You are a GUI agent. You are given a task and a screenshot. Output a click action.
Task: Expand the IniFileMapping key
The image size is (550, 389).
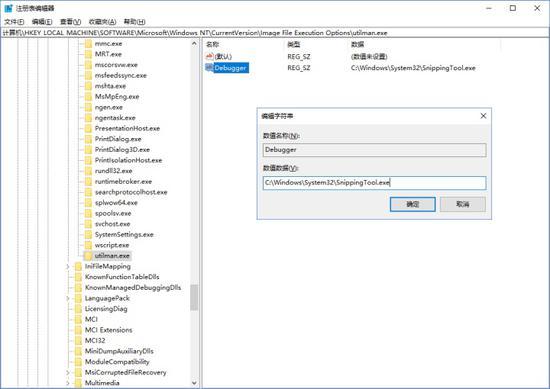pyautogui.click(x=68, y=267)
